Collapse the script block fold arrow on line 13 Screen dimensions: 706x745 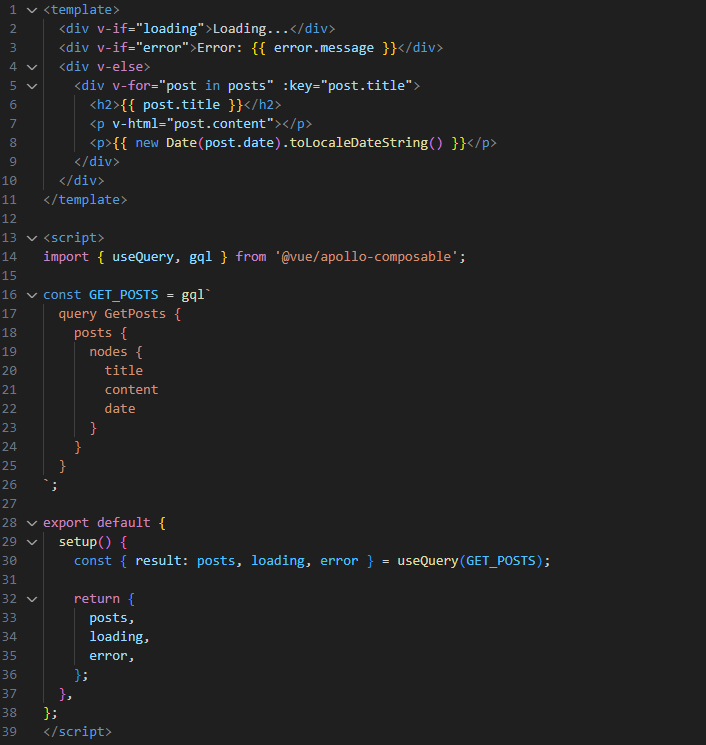[32, 237]
